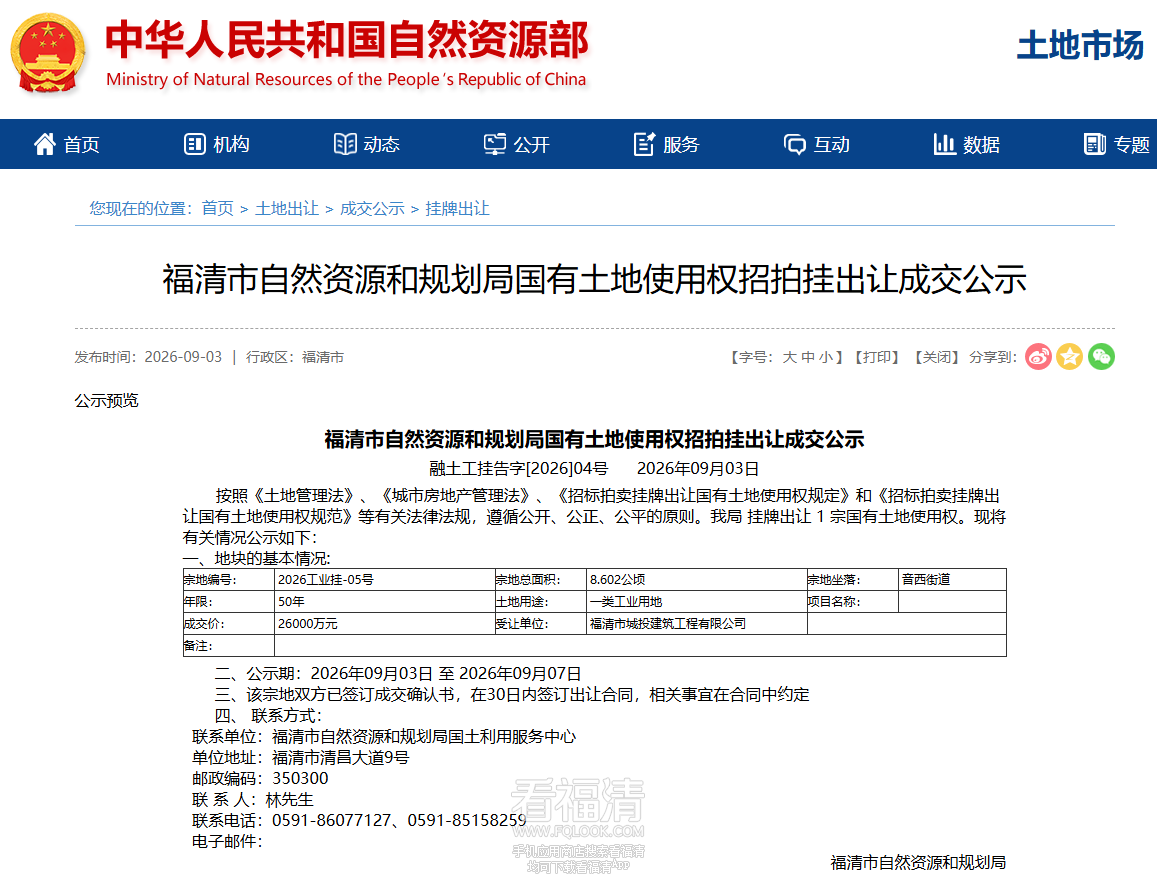This screenshot has height=890, width=1157.
Task: Click the 机构 navigation icon
Action: [194, 144]
